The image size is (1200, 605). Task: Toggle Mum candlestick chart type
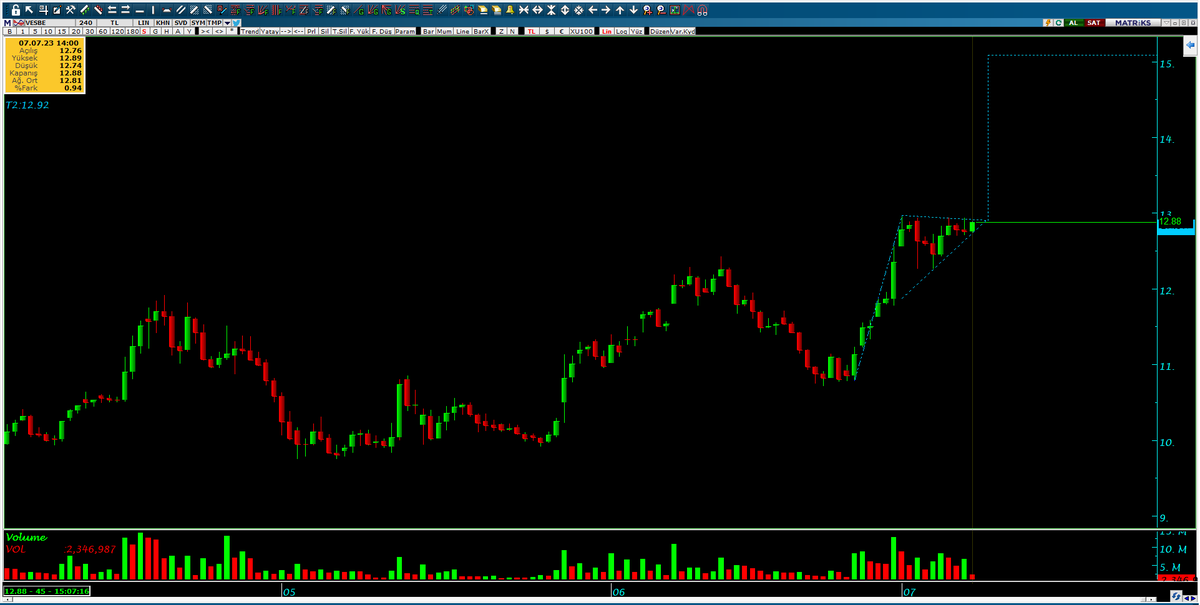tap(444, 32)
